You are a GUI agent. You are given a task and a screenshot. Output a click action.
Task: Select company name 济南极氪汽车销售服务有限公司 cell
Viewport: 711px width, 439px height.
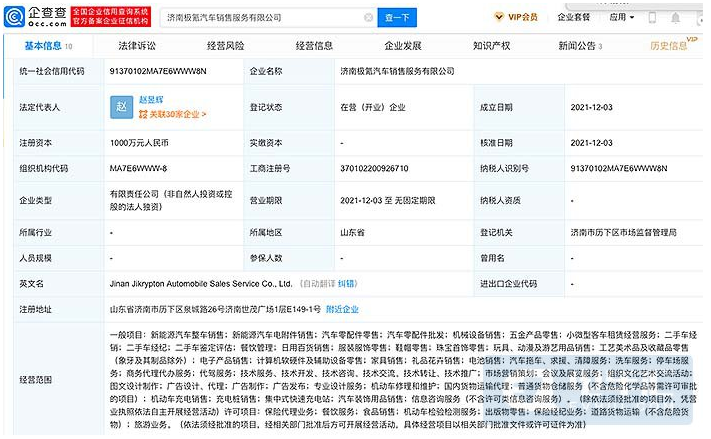[397, 71]
